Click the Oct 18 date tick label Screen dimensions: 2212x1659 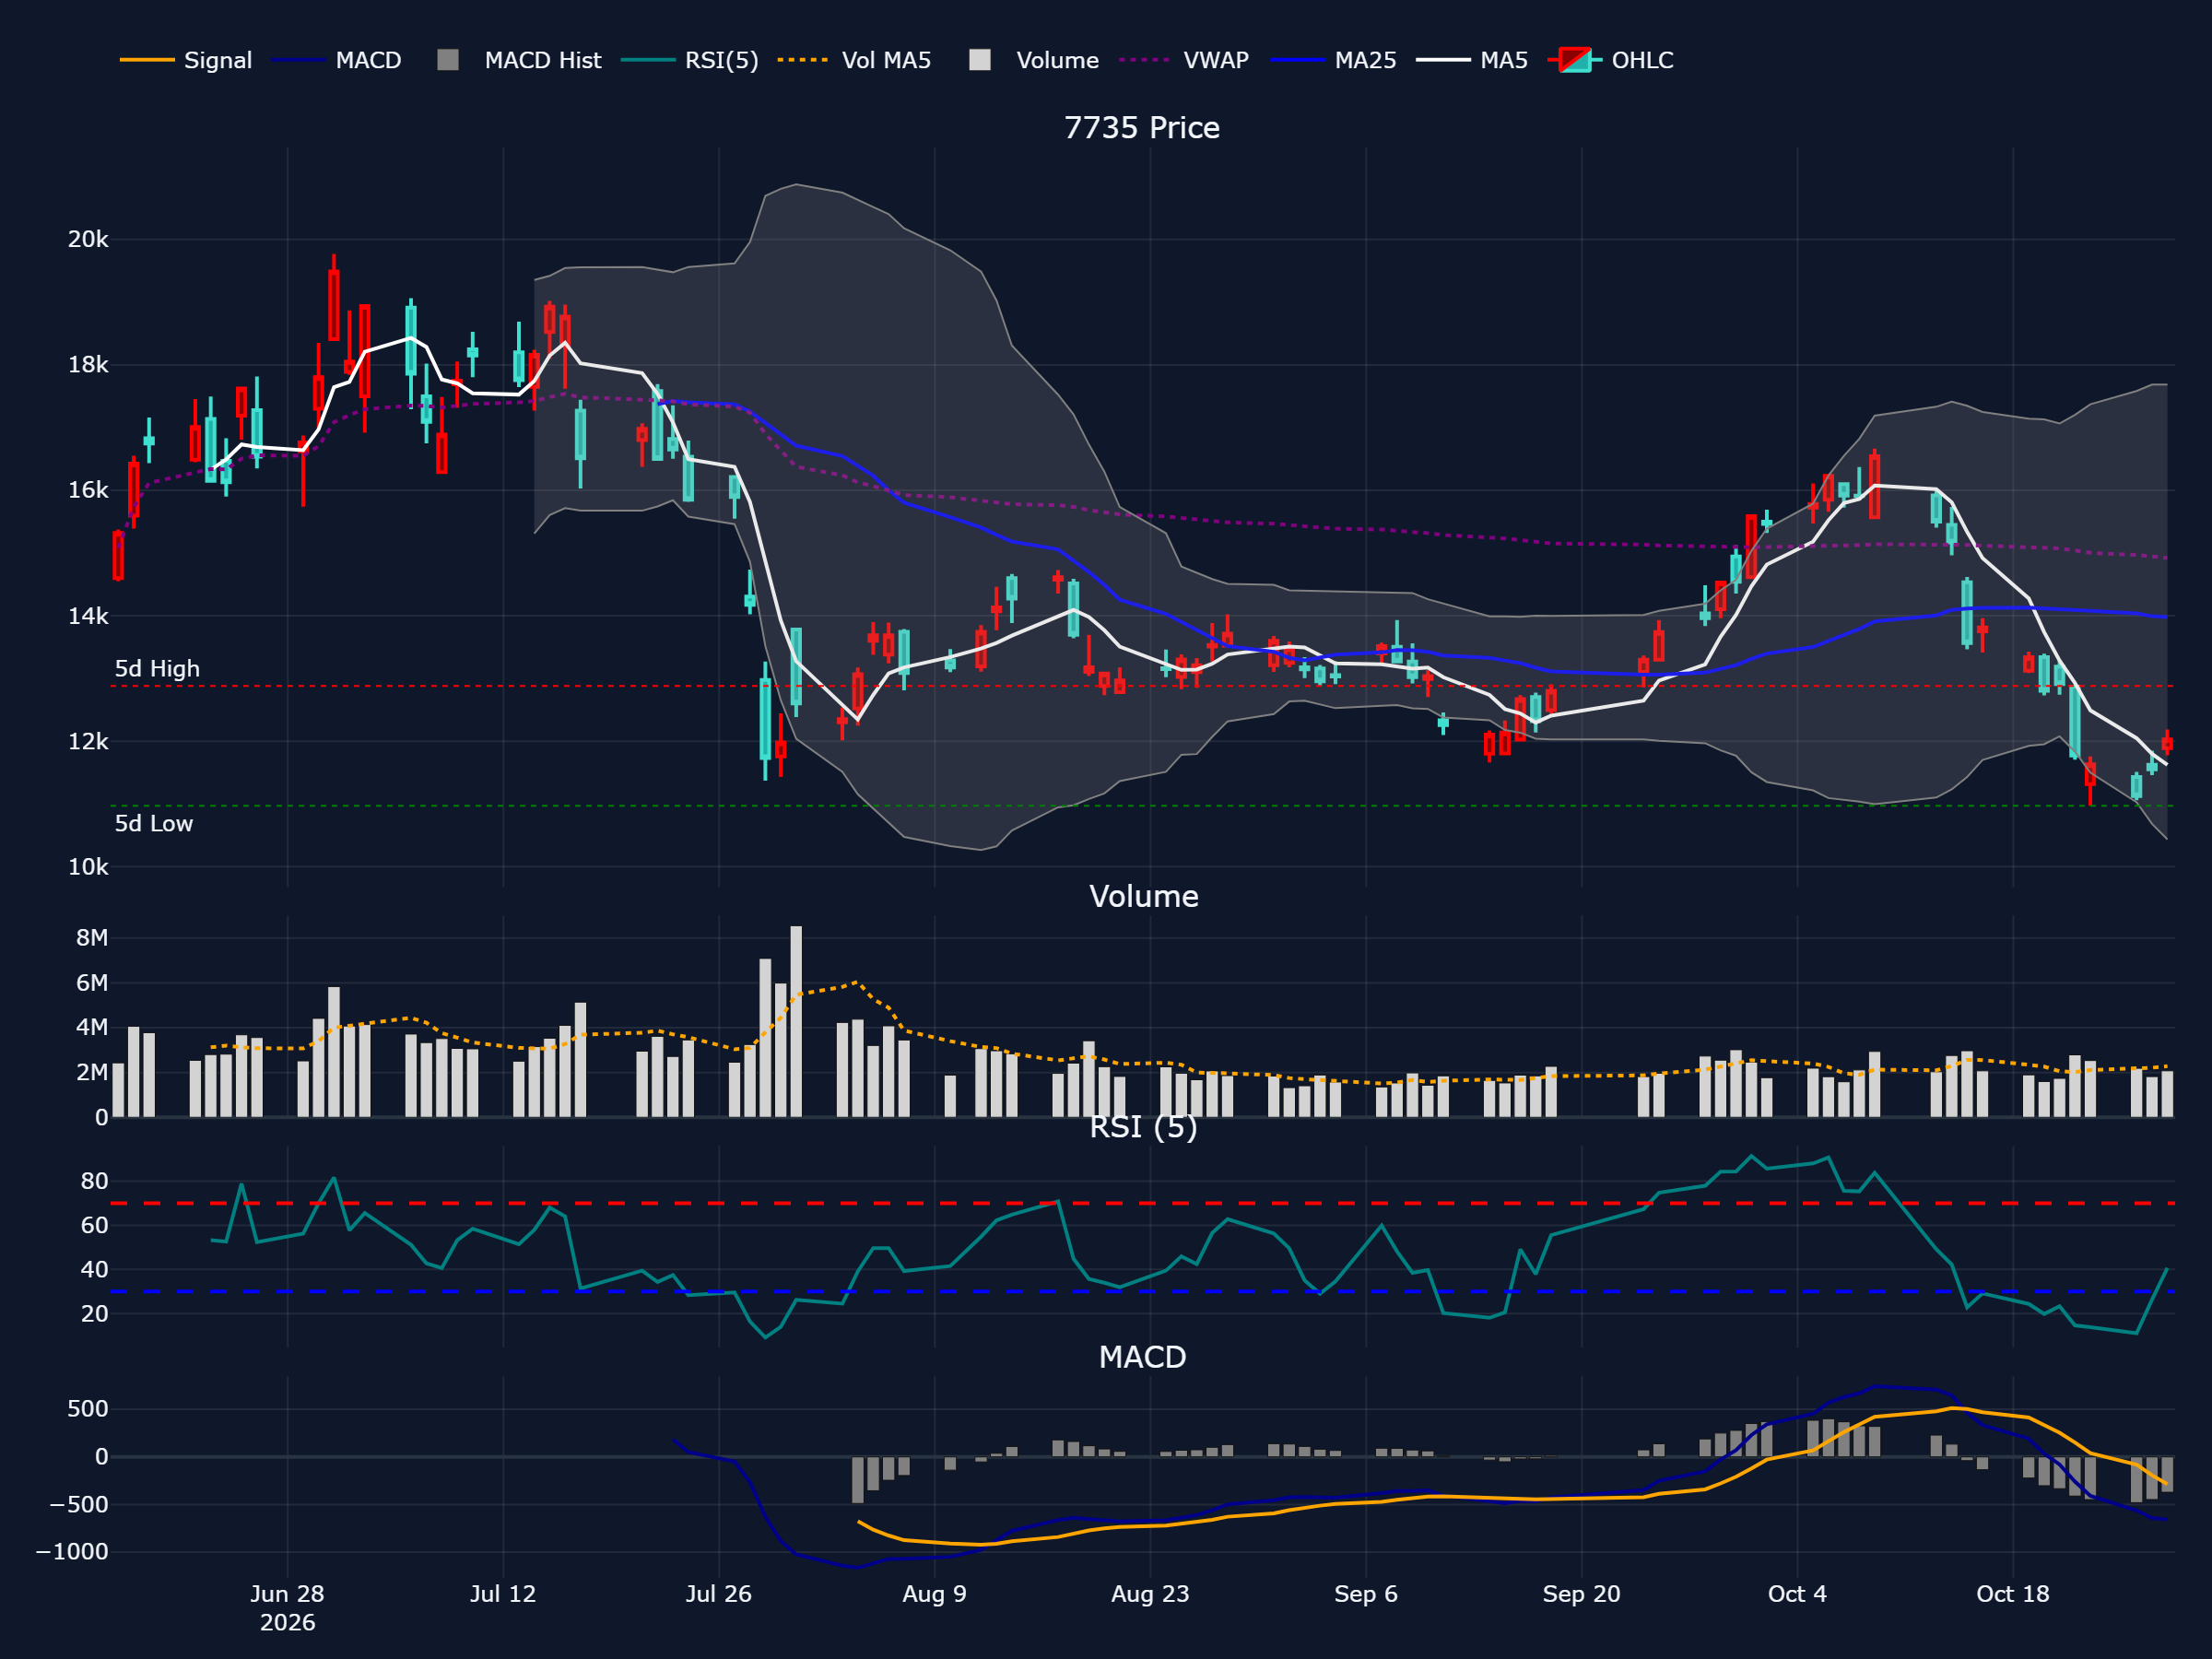click(x=2012, y=1594)
